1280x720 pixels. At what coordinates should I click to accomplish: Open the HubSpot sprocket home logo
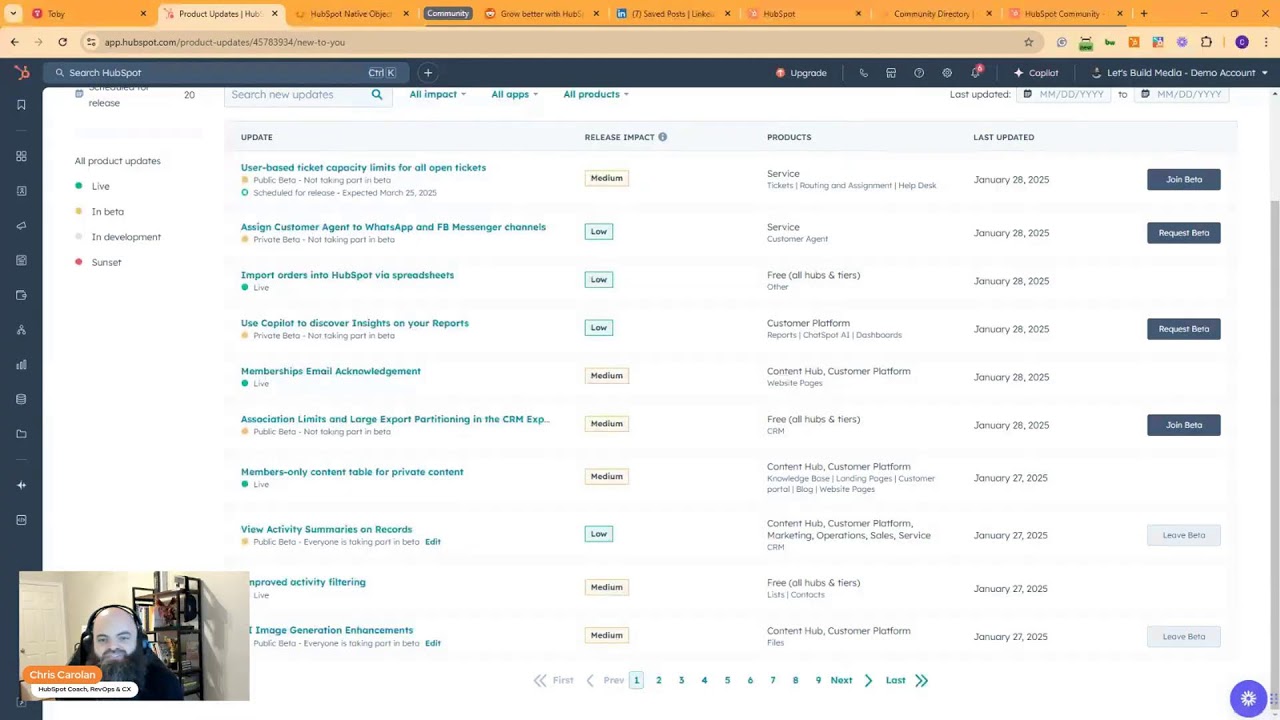click(x=21, y=72)
